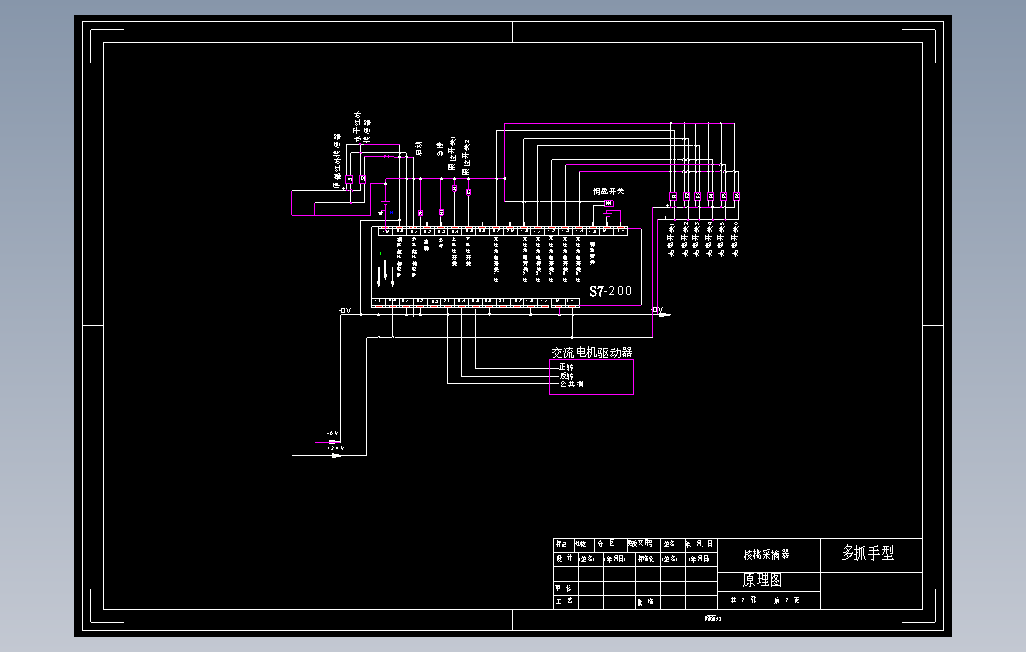Viewport: 1026px width, 652px height.
Task: Select the 设计 cell in the title block
Action: tap(565, 558)
